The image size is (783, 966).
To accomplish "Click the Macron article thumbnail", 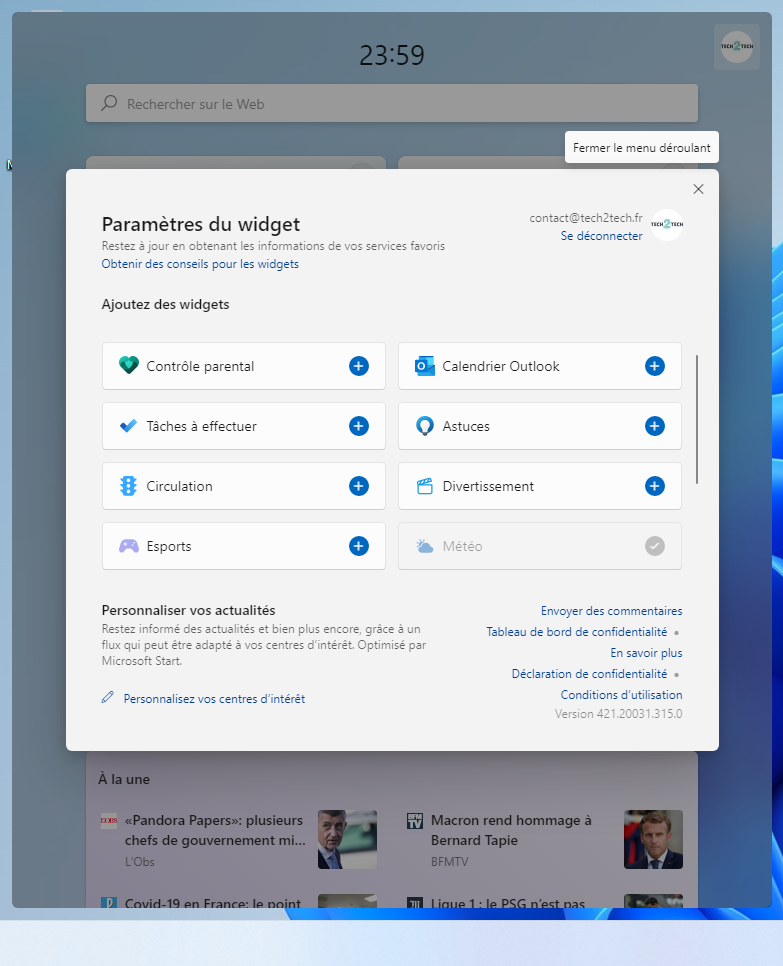I will [653, 839].
